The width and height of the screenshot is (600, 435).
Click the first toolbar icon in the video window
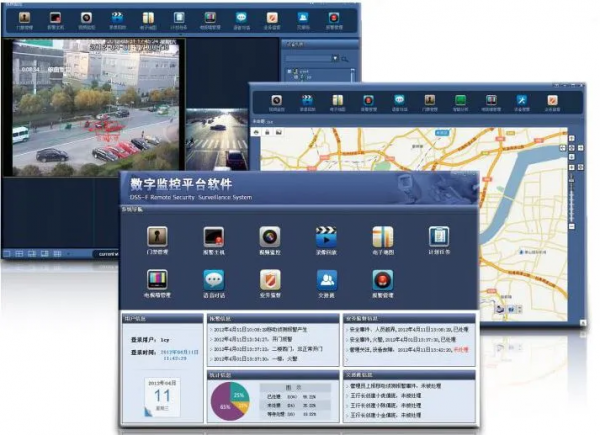pyautogui.click(x=22, y=18)
